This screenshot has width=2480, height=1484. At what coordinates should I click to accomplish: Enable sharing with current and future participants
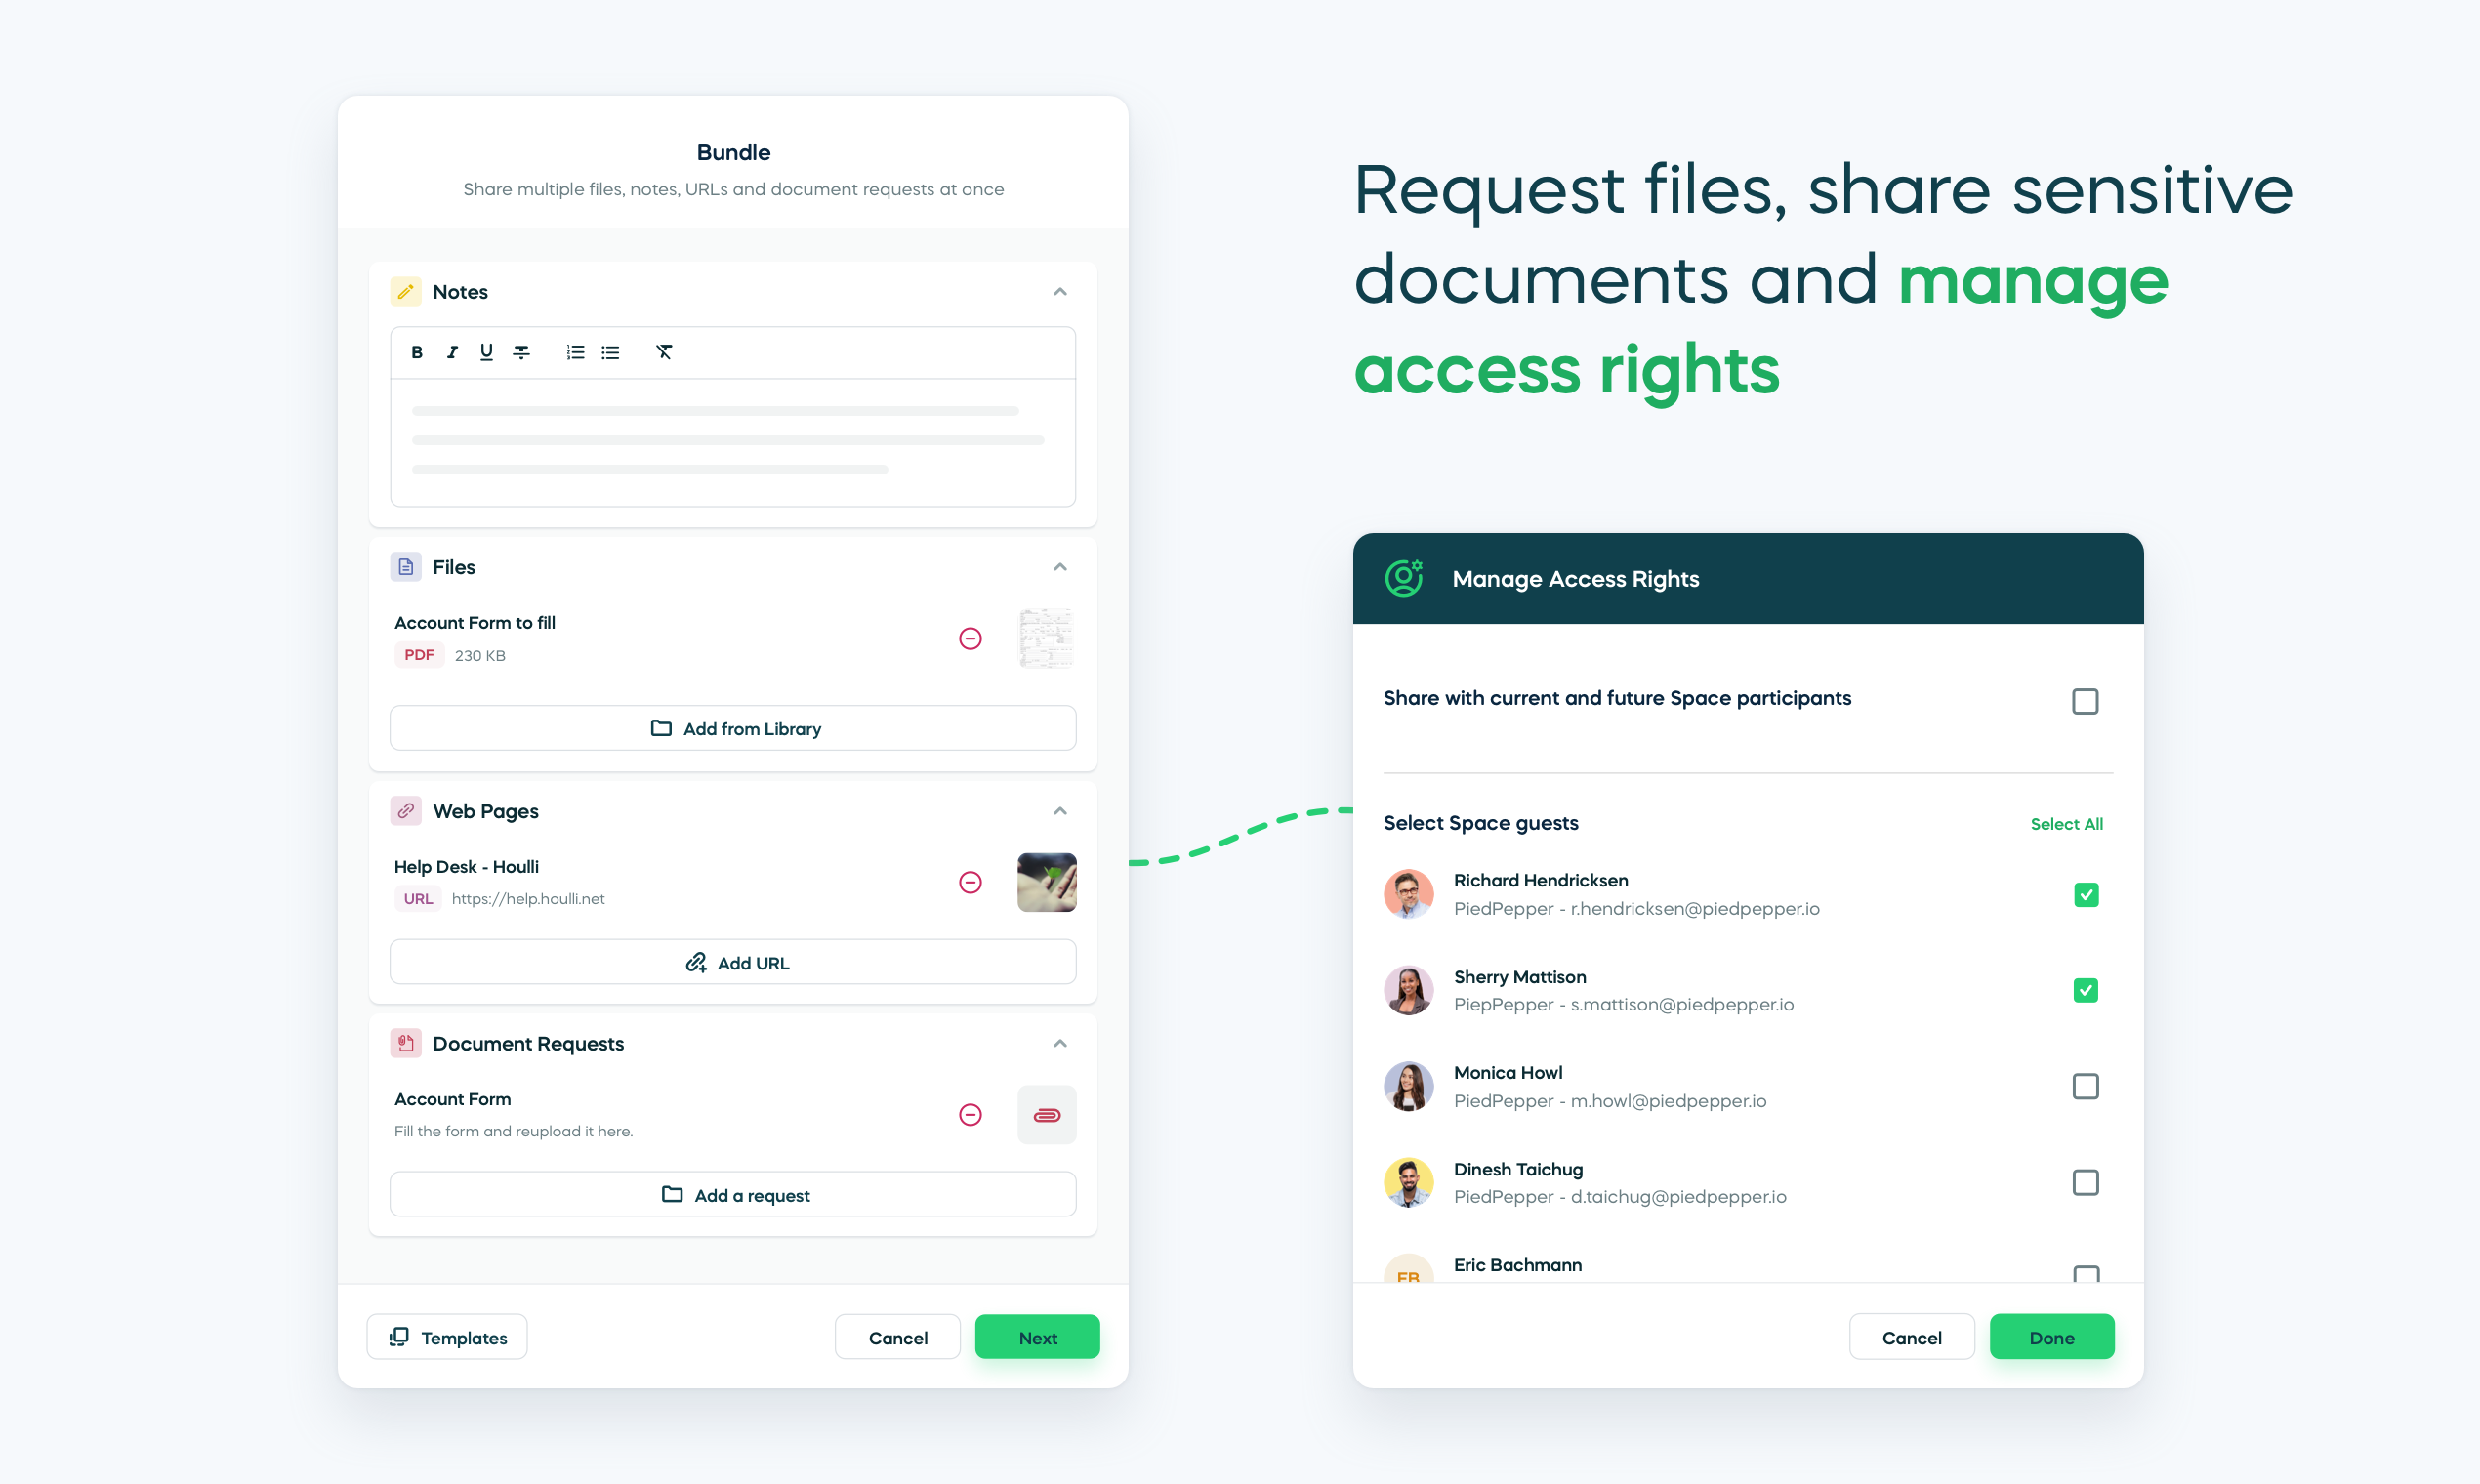pyautogui.click(x=2085, y=701)
